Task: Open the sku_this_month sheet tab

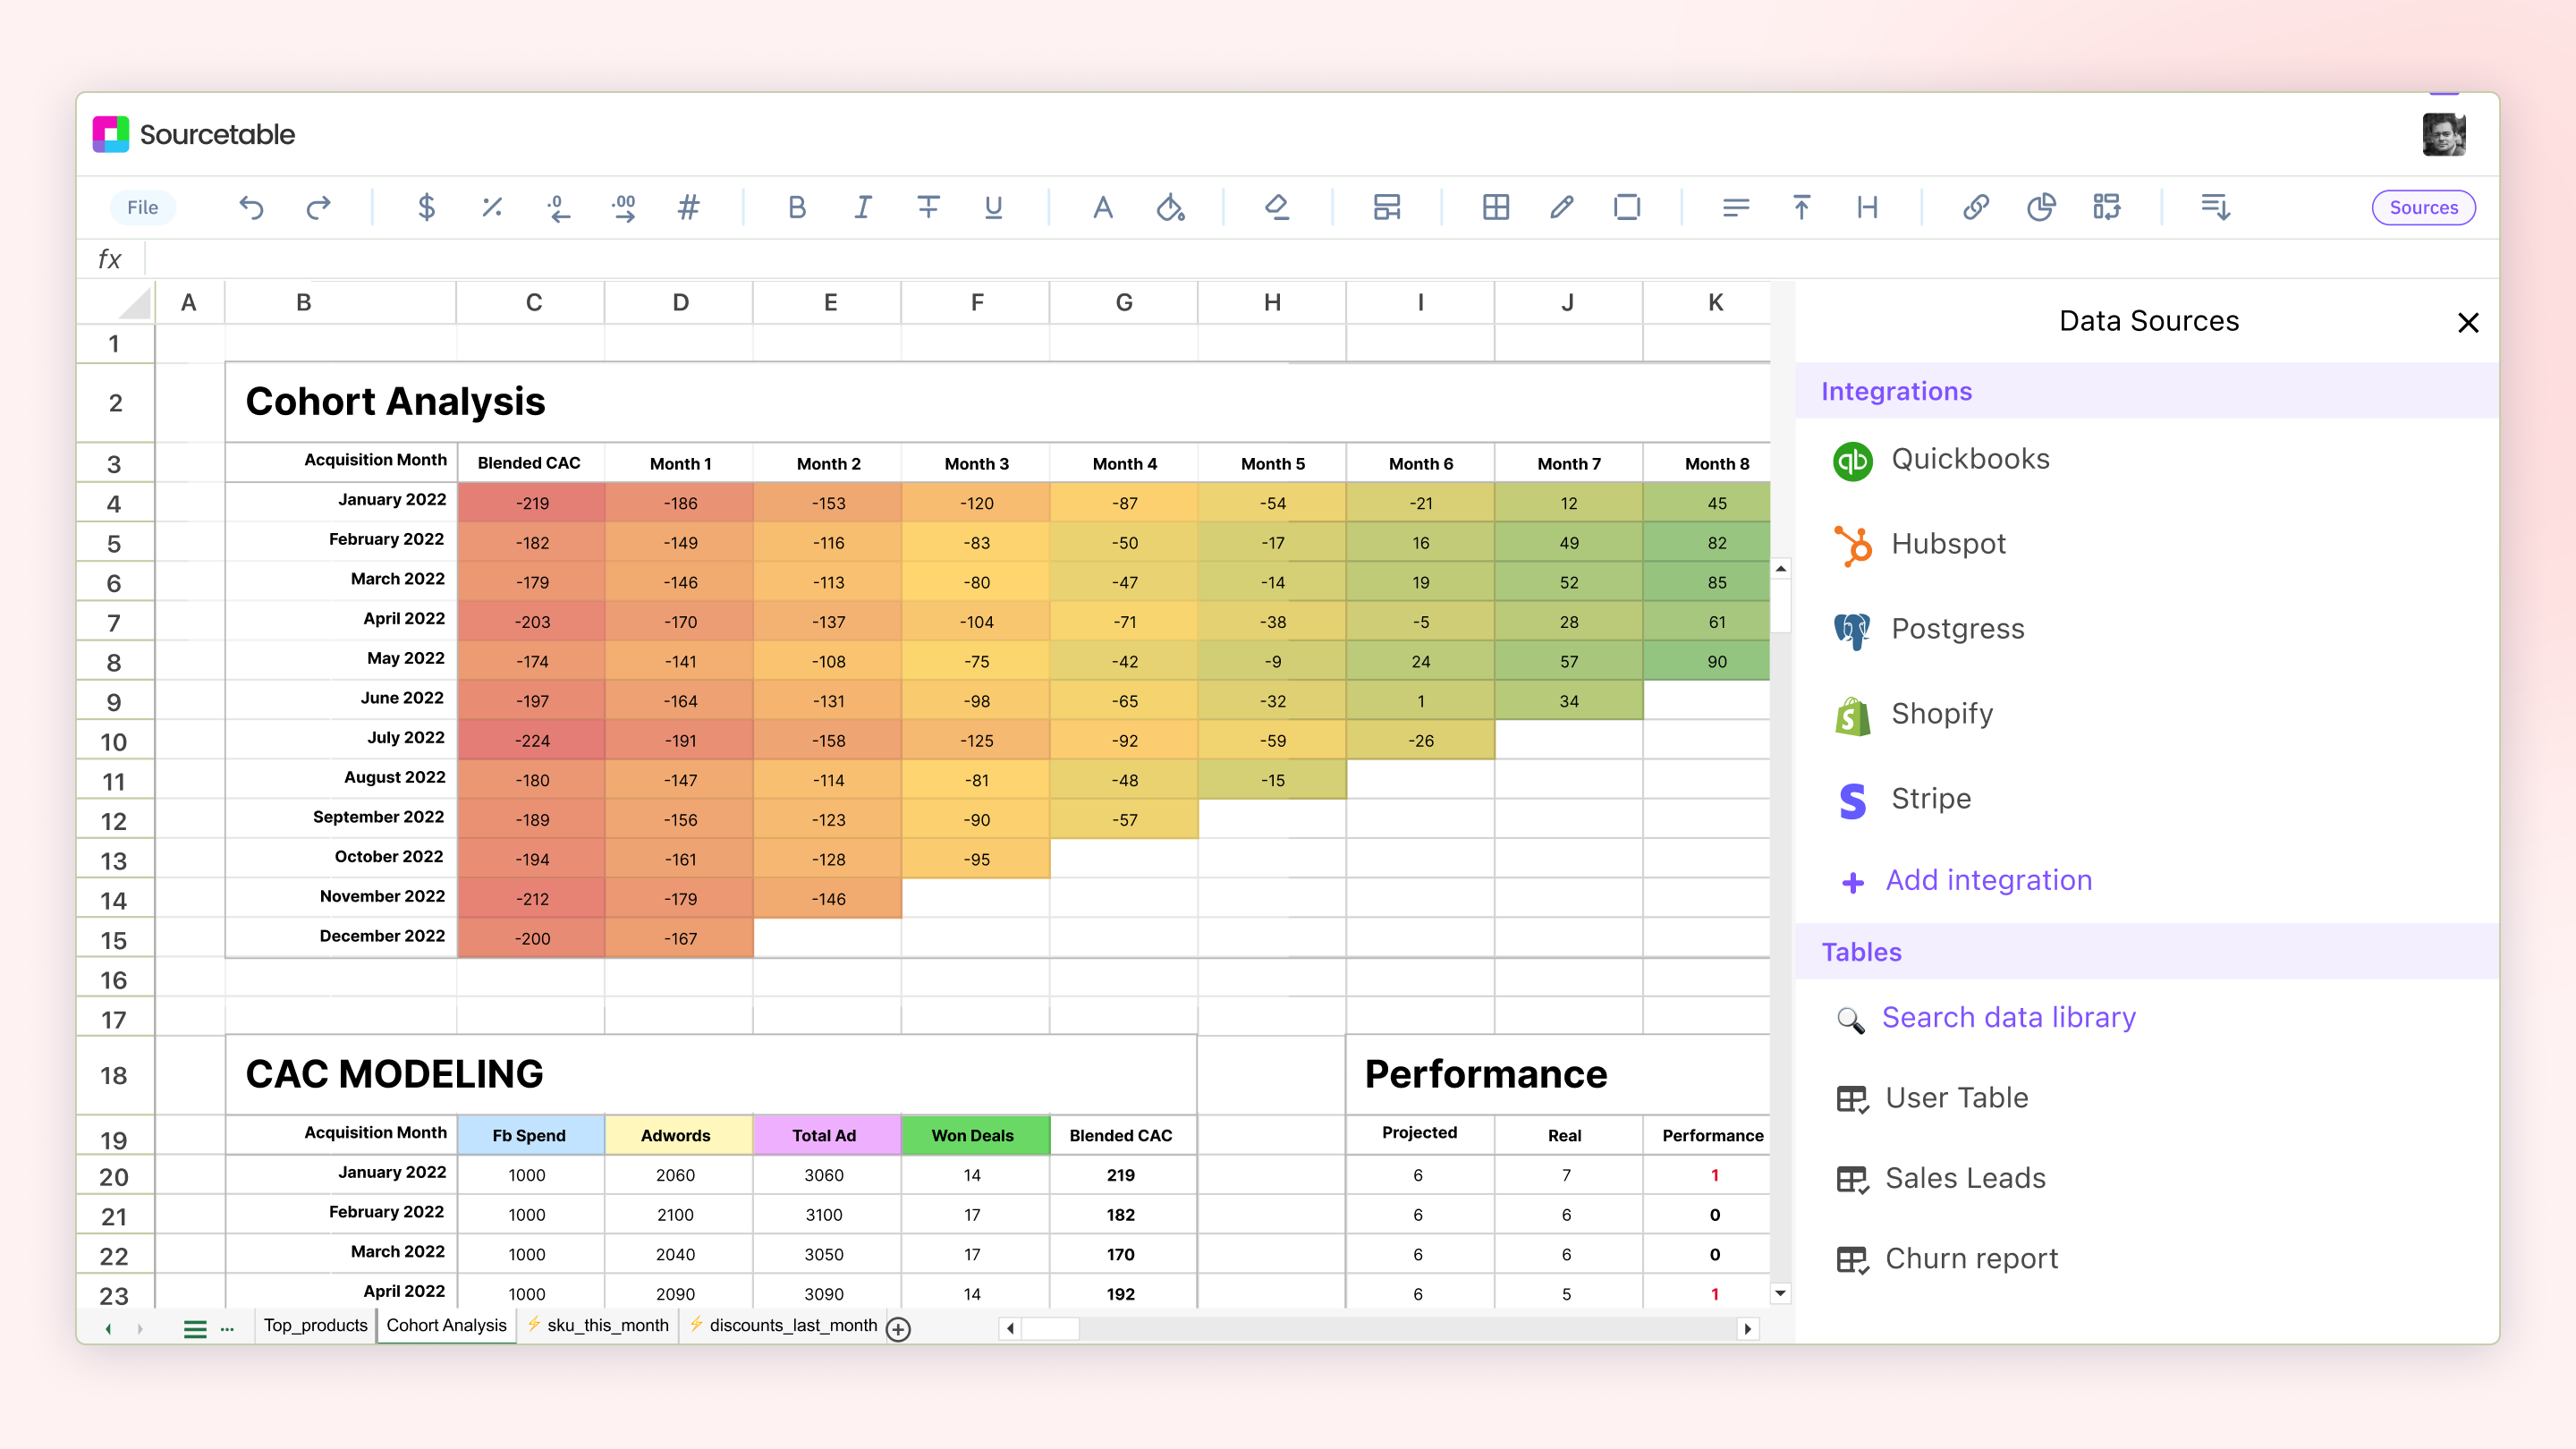Action: click(606, 1326)
